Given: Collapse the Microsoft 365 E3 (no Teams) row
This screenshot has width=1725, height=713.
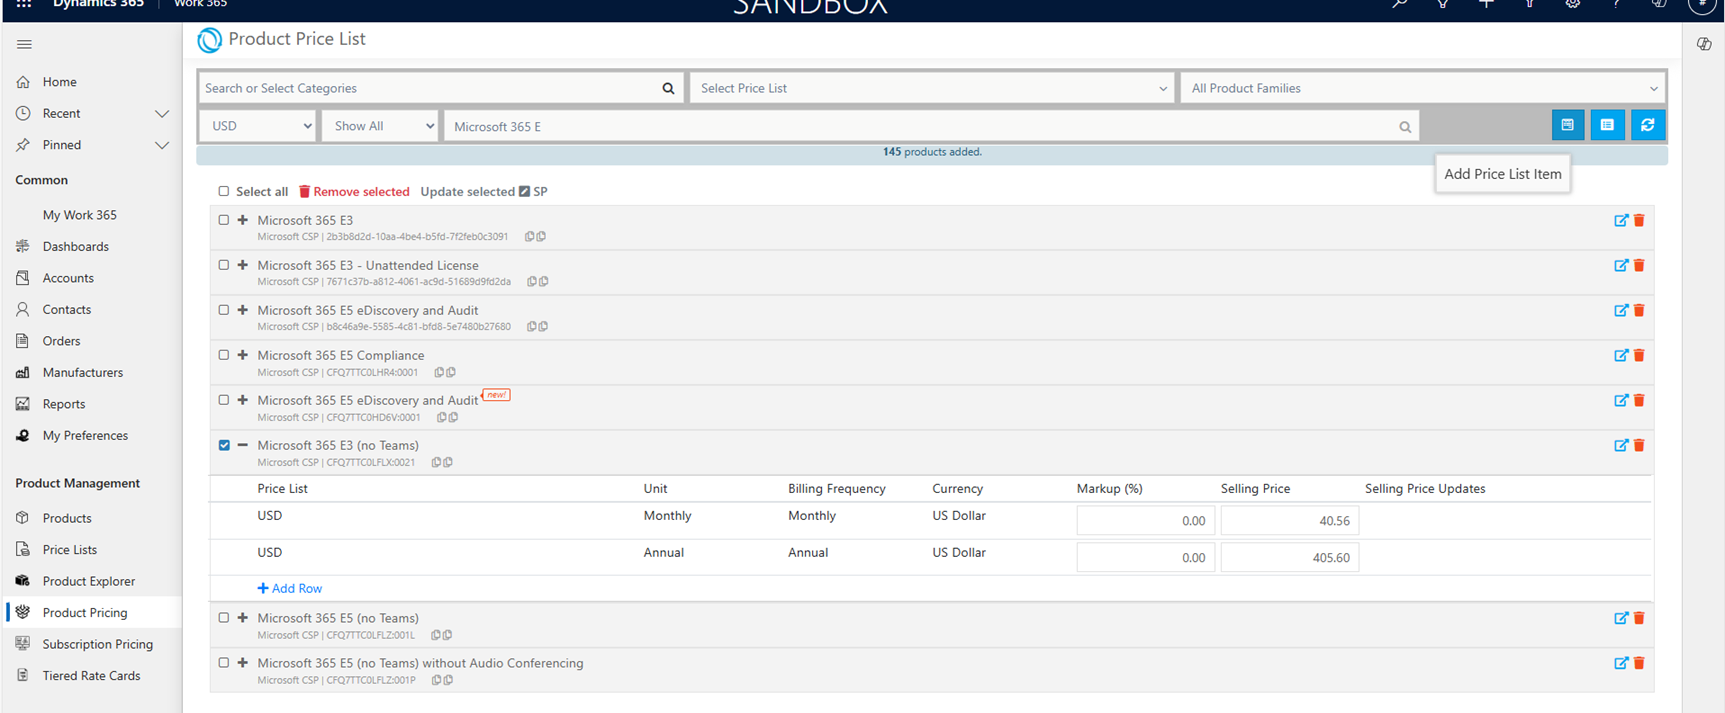Looking at the screenshot, I should click(x=242, y=445).
